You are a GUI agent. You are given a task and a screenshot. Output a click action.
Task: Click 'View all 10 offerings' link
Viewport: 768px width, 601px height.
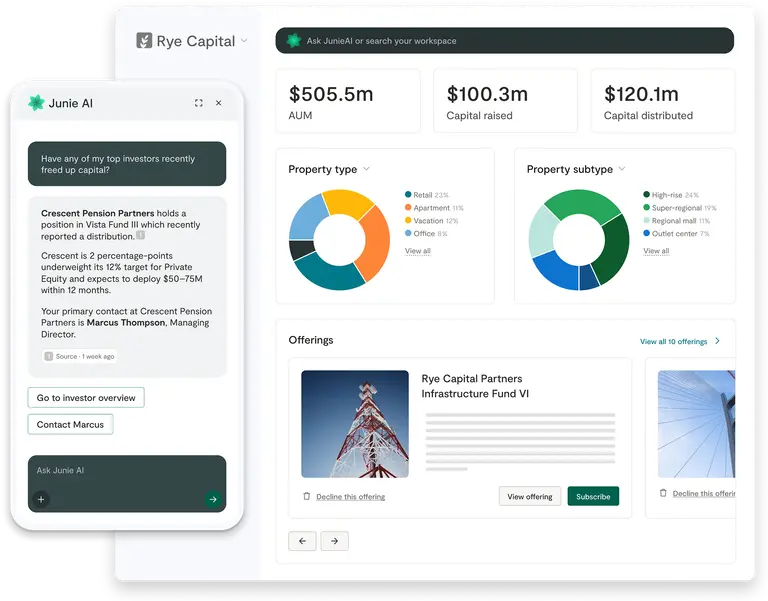click(673, 341)
